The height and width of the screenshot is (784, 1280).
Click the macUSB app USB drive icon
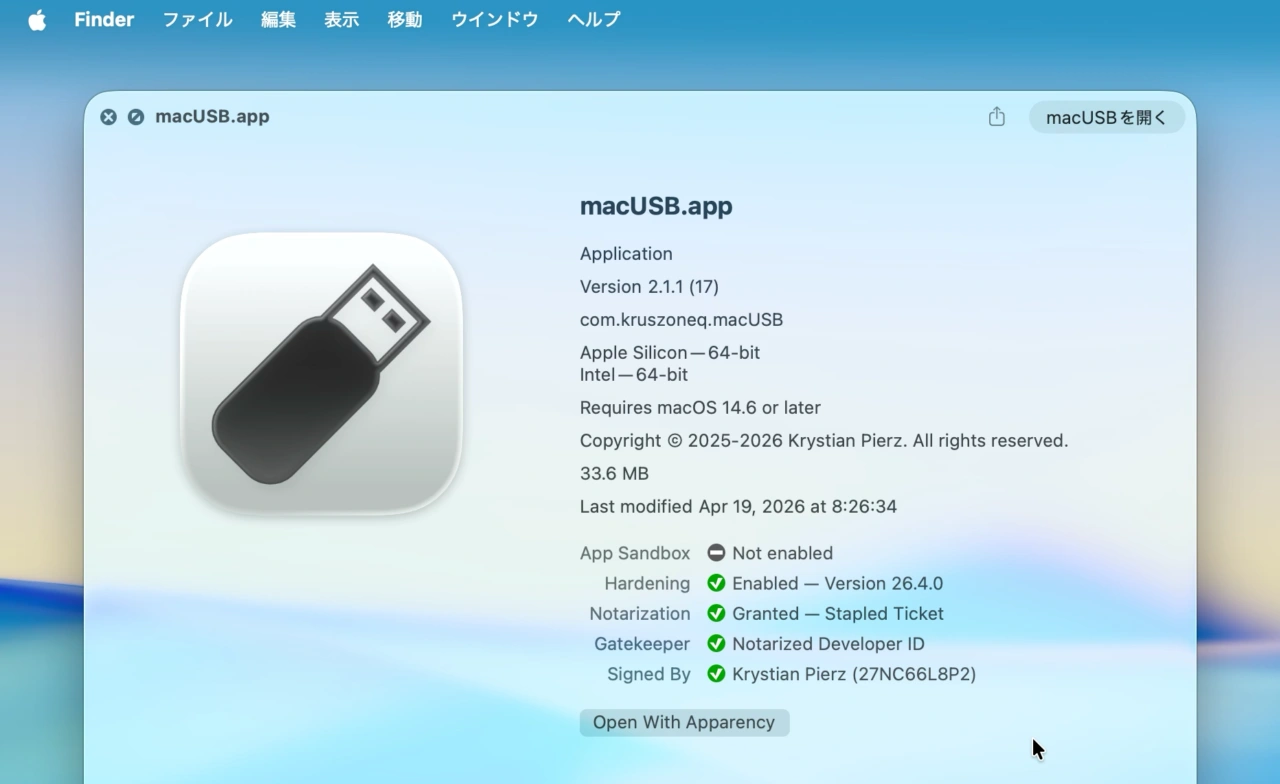pyautogui.click(x=322, y=373)
